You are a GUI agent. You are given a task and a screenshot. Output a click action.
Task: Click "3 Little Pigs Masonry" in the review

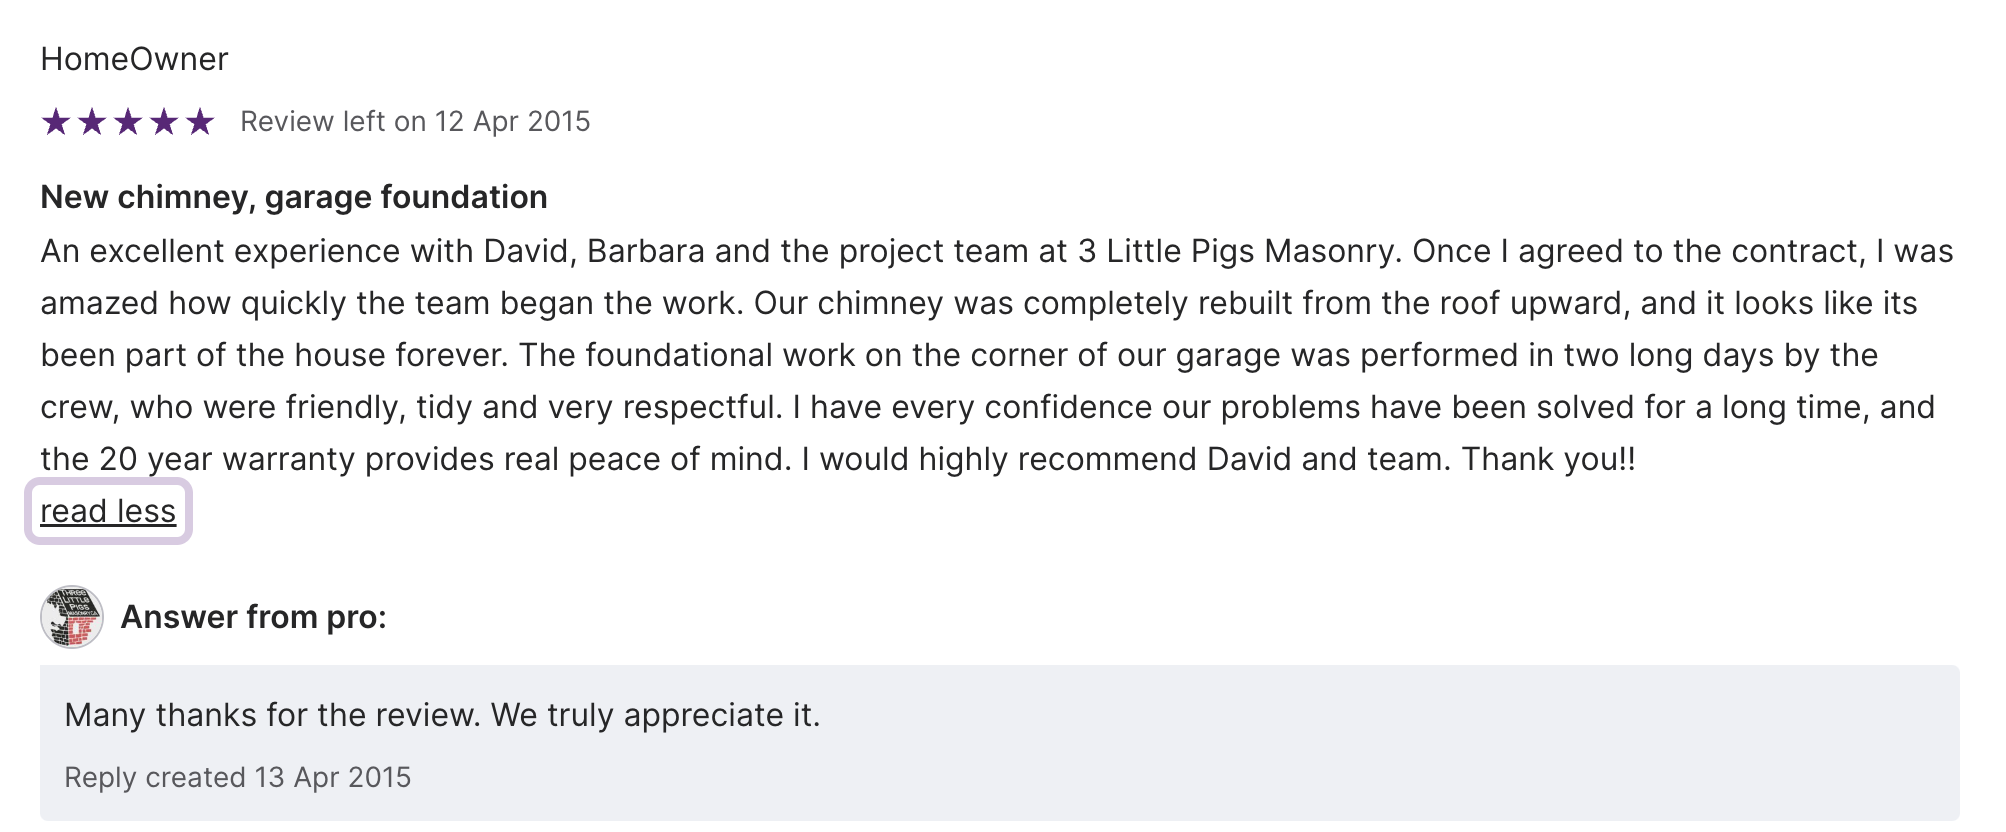click(x=1235, y=251)
